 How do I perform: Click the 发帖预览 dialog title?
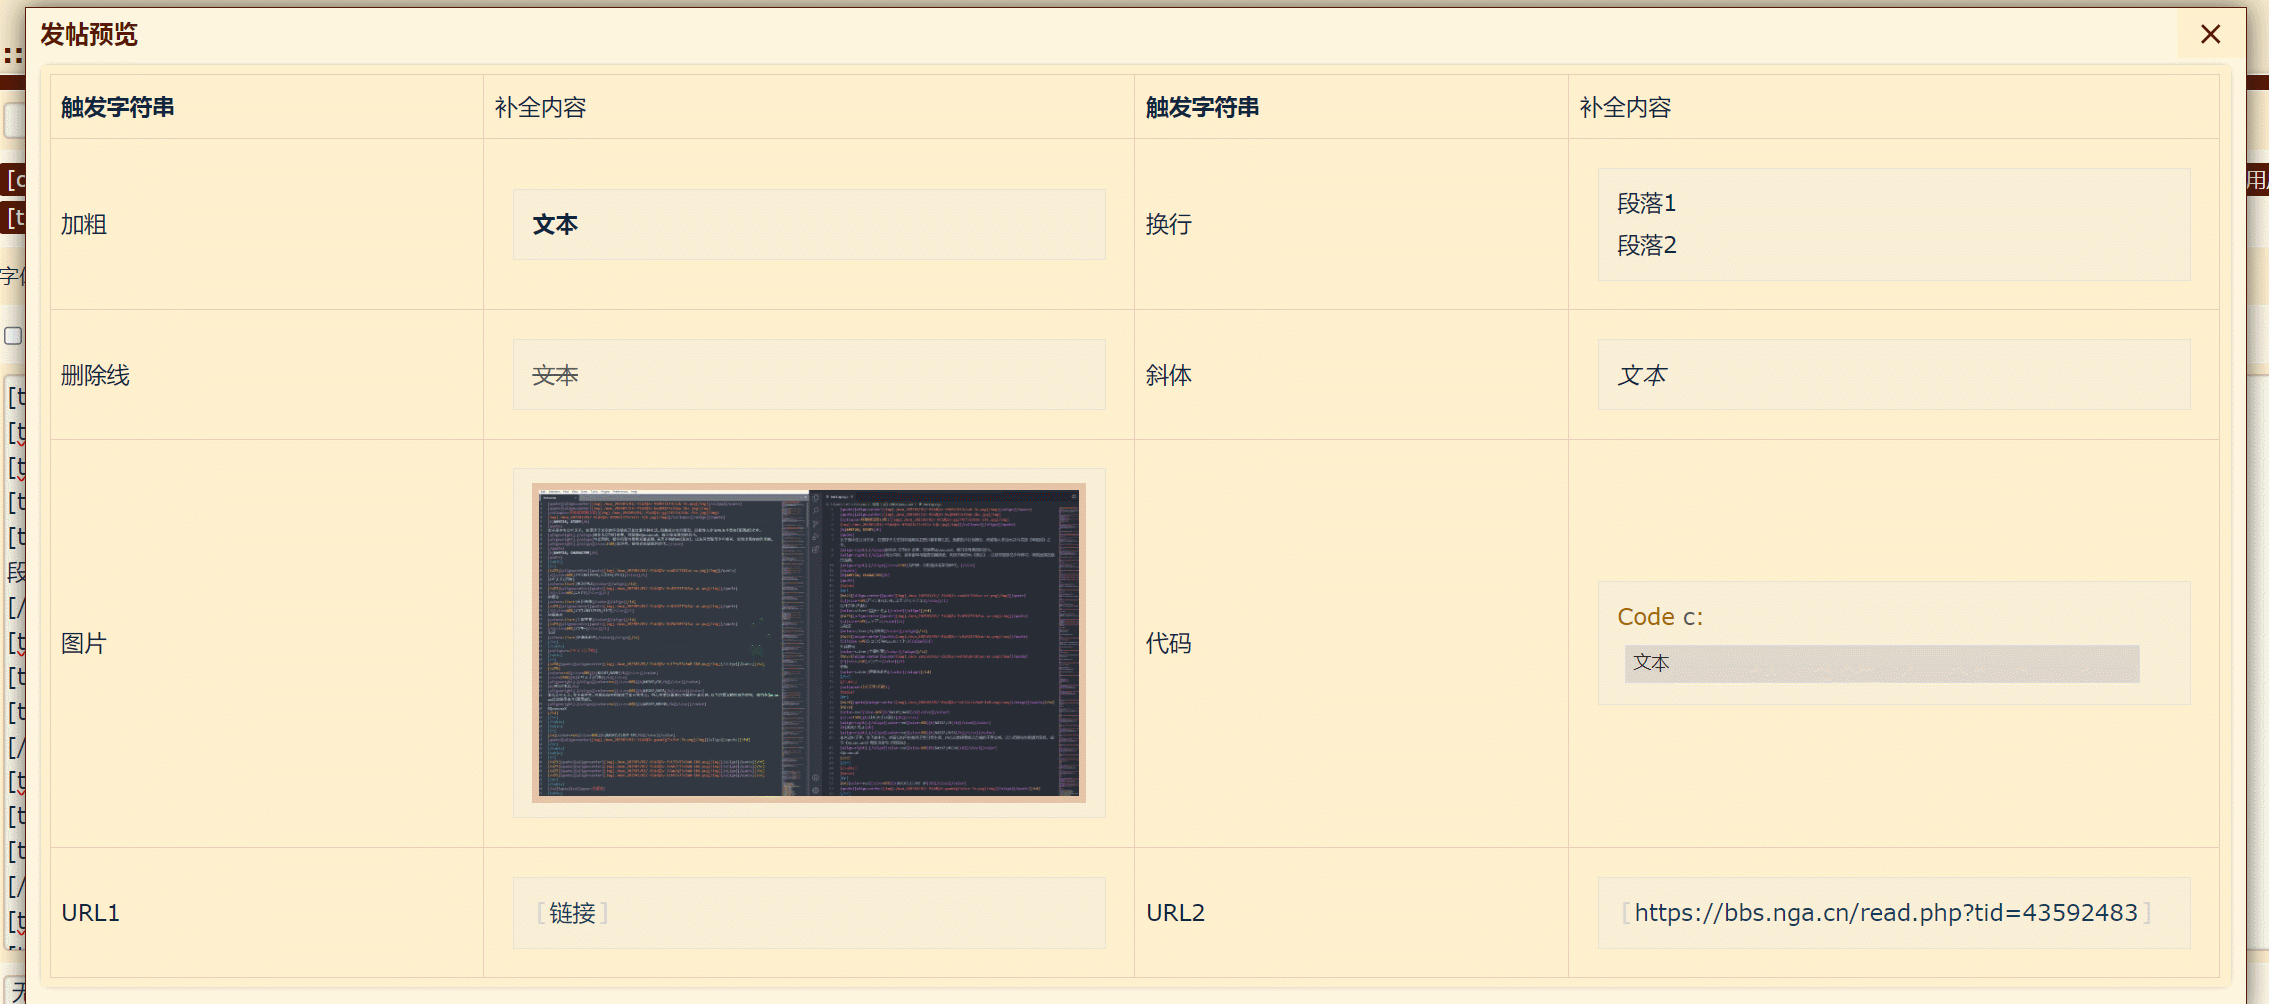click(88, 34)
